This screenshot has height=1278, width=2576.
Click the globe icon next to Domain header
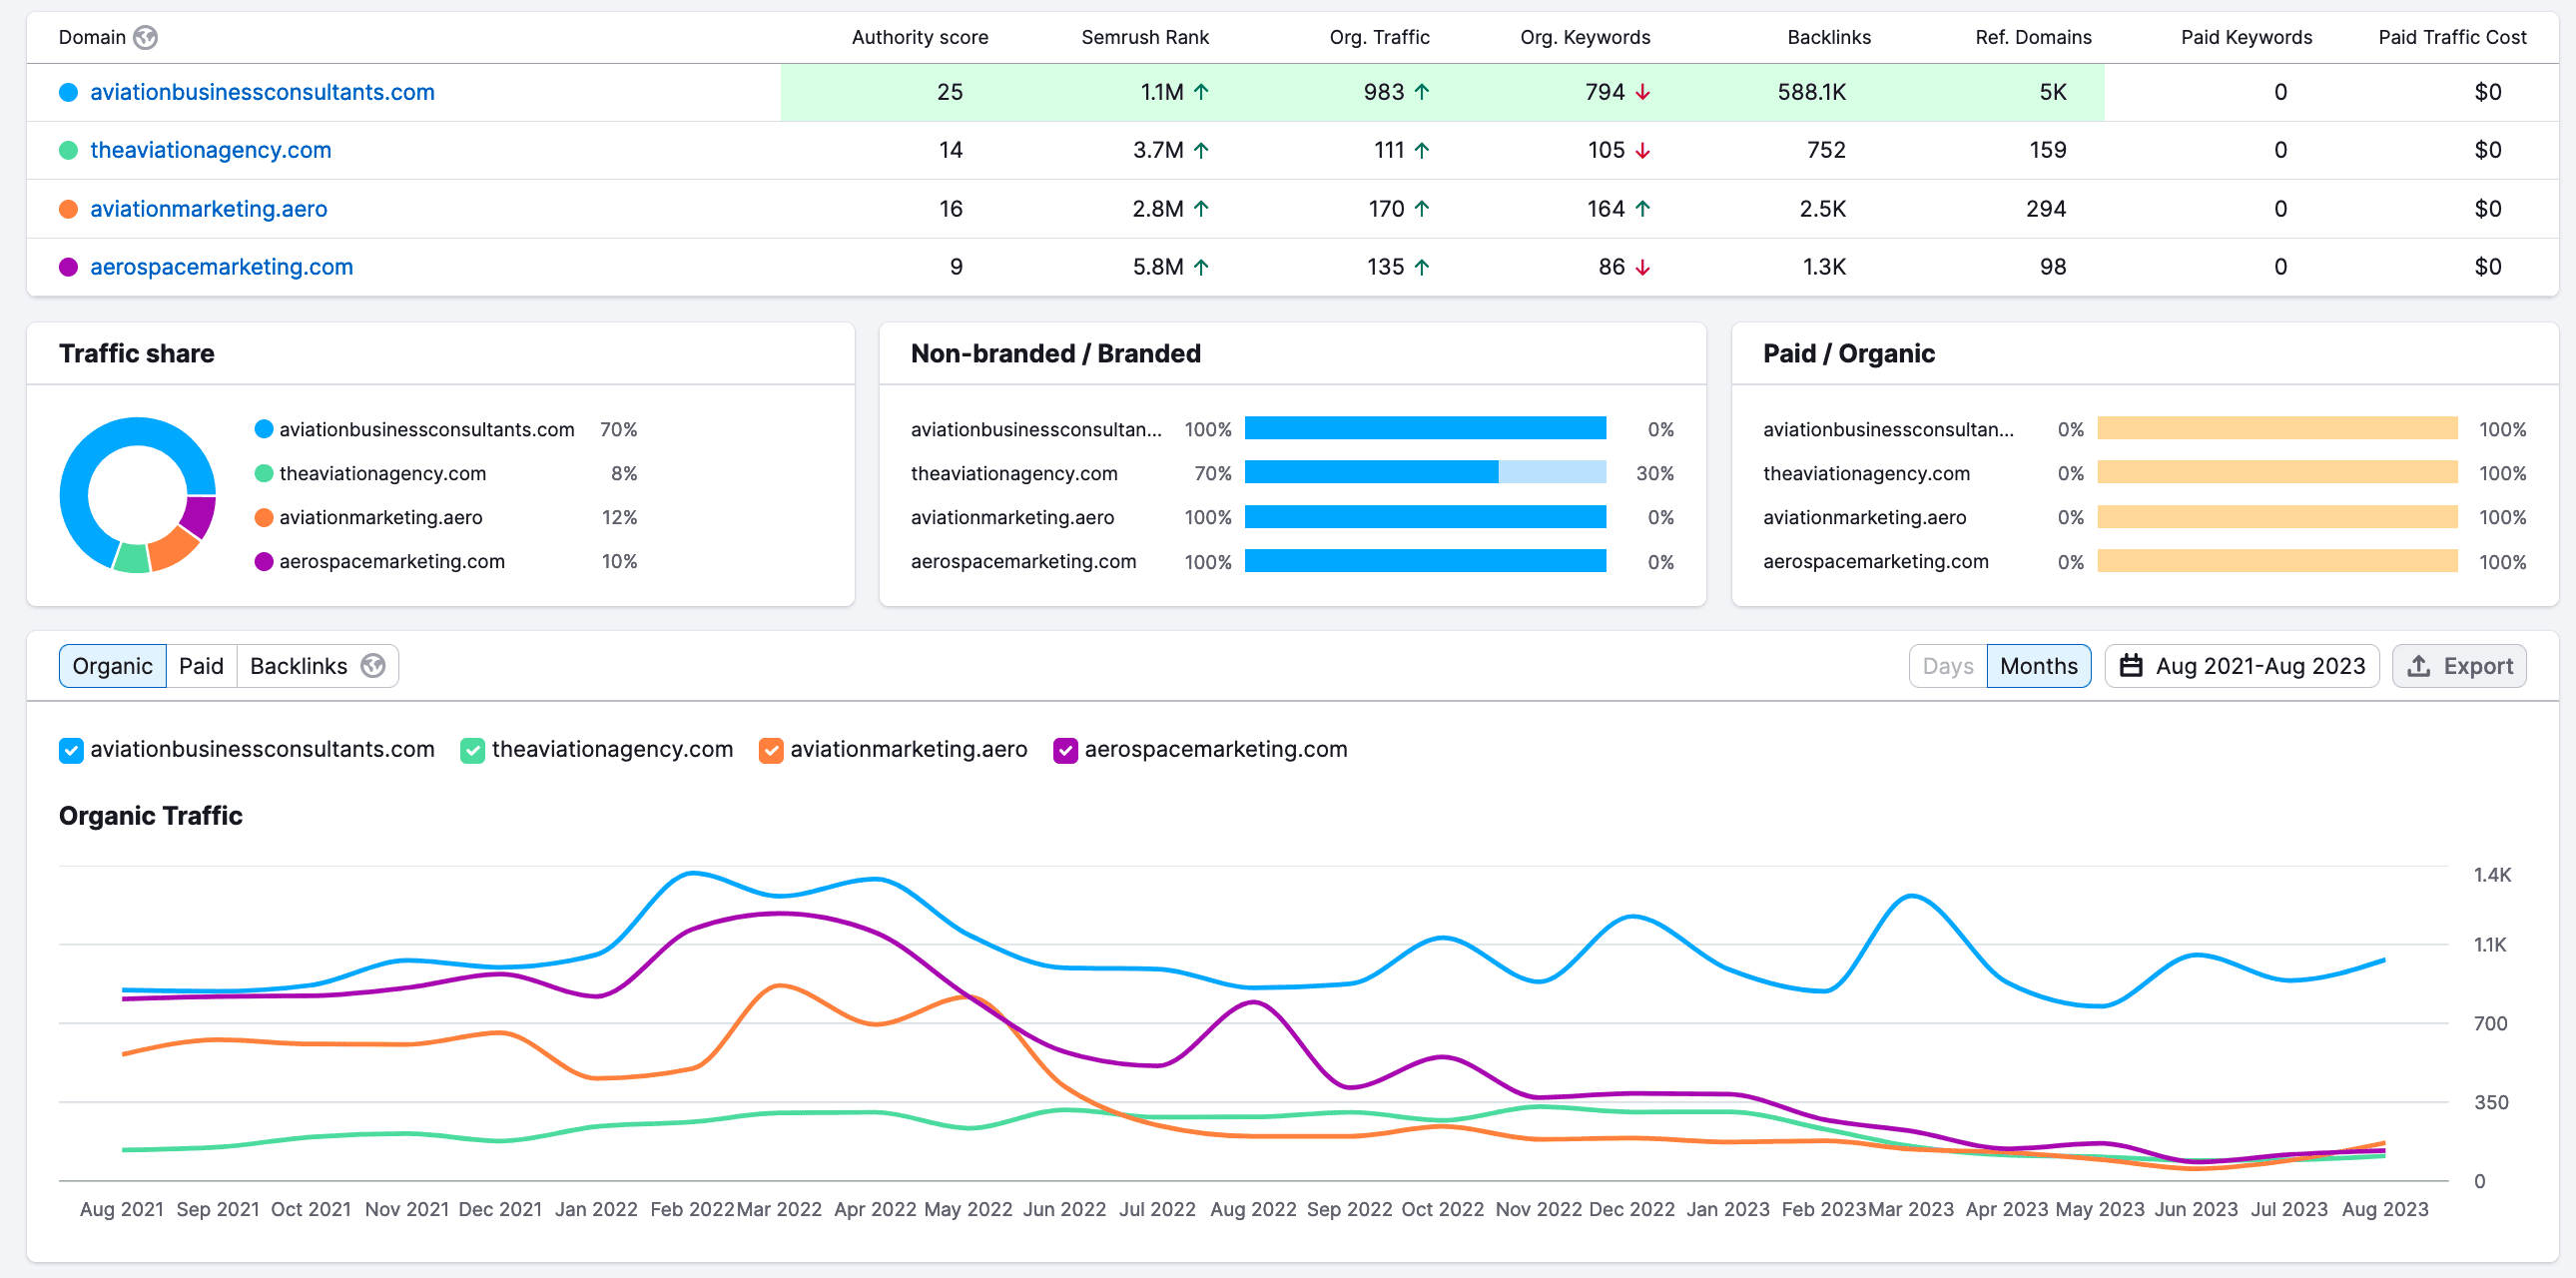[x=146, y=37]
